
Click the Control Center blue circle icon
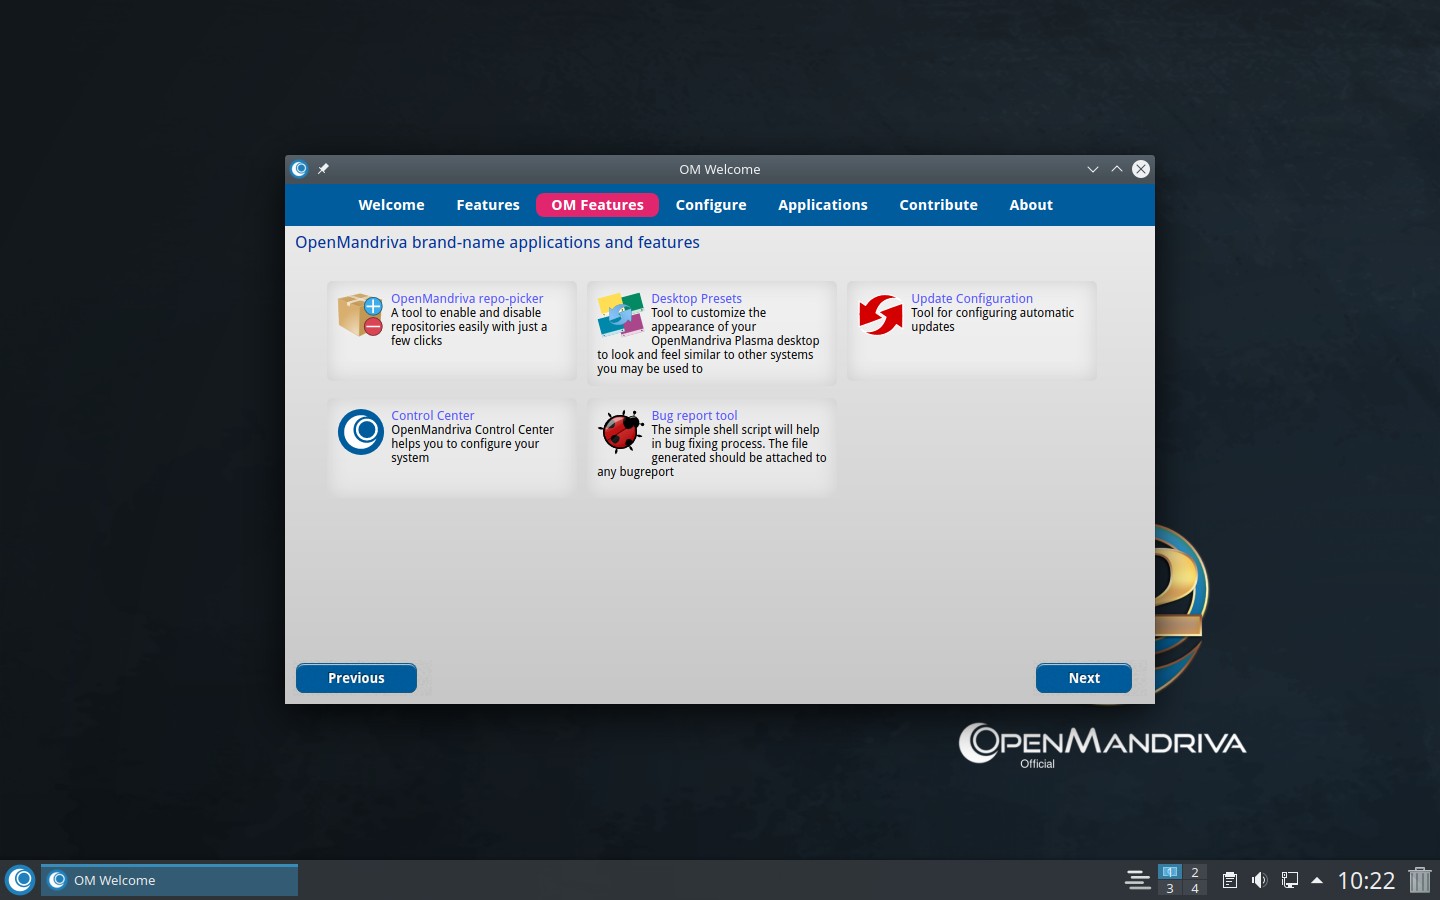360,432
